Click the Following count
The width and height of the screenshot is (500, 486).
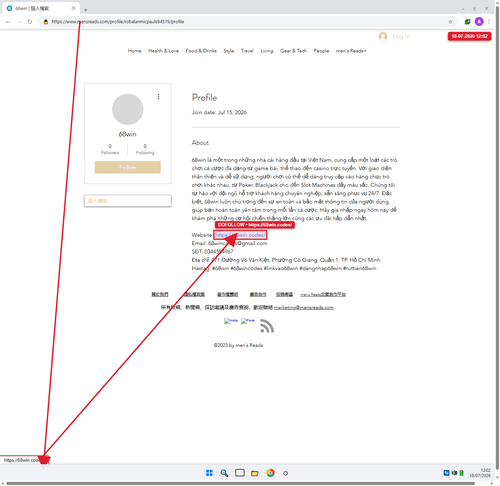point(145,149)
